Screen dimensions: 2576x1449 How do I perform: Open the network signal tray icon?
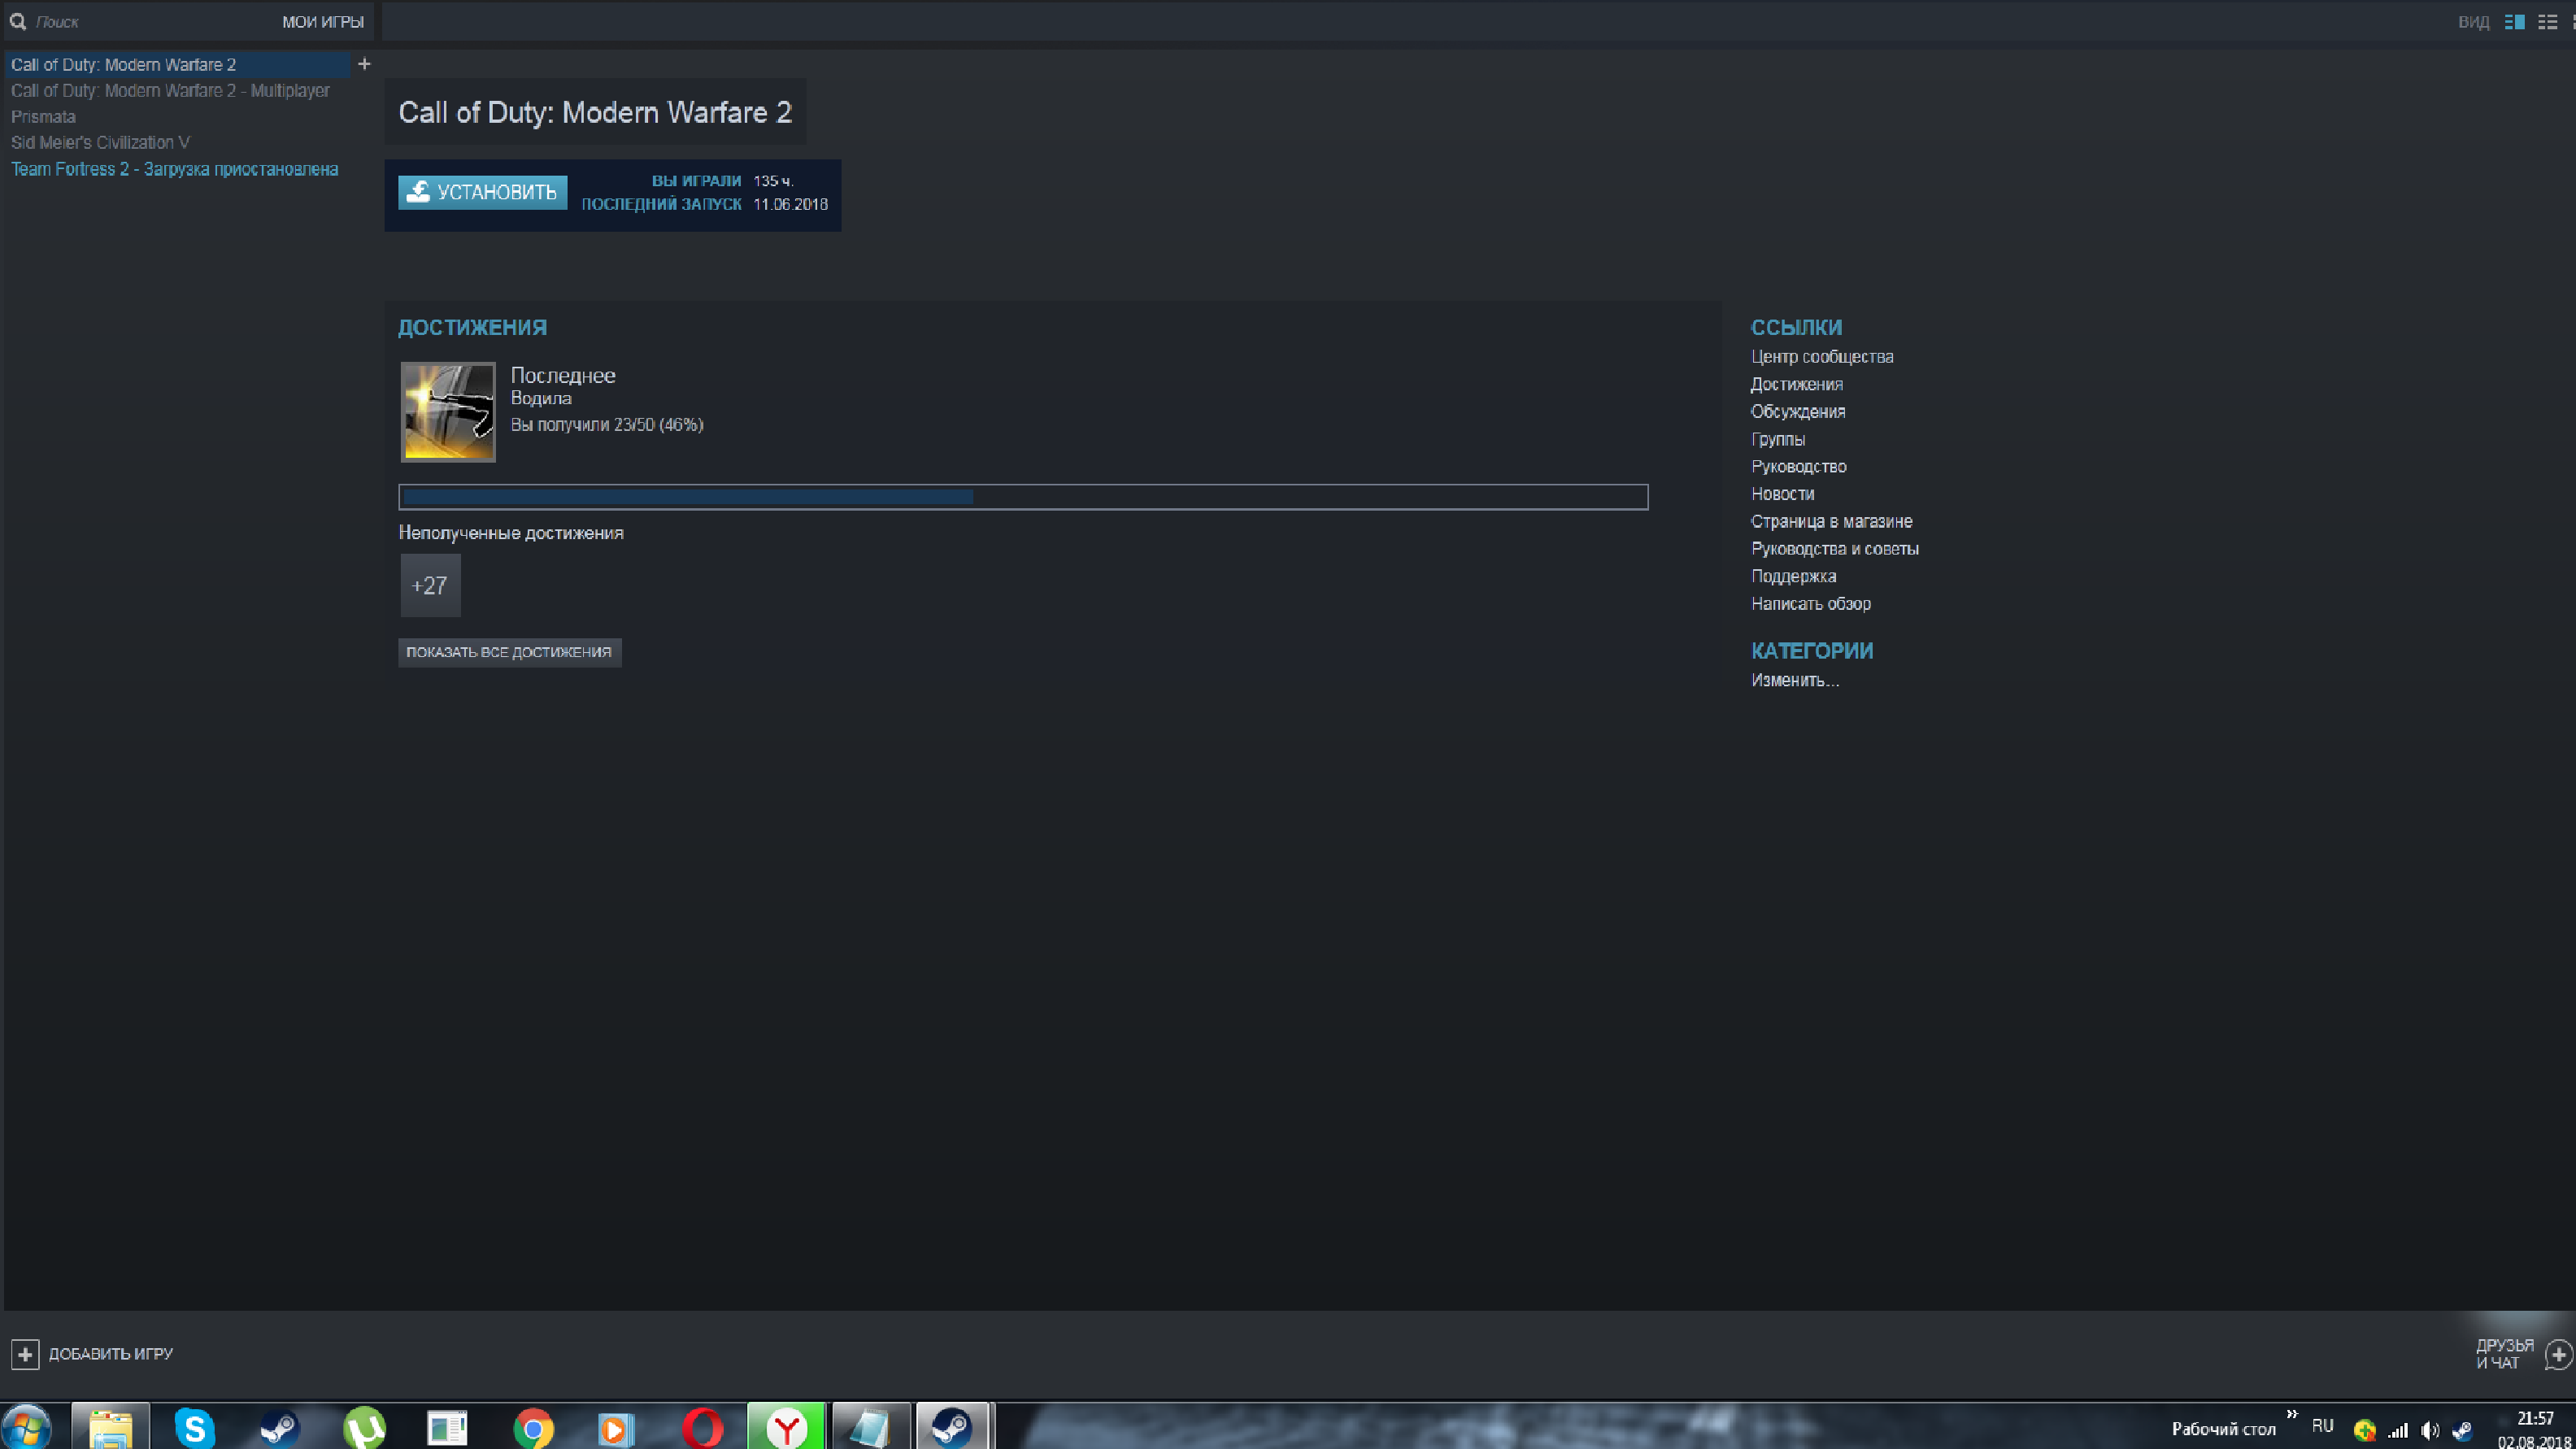2398,1430
